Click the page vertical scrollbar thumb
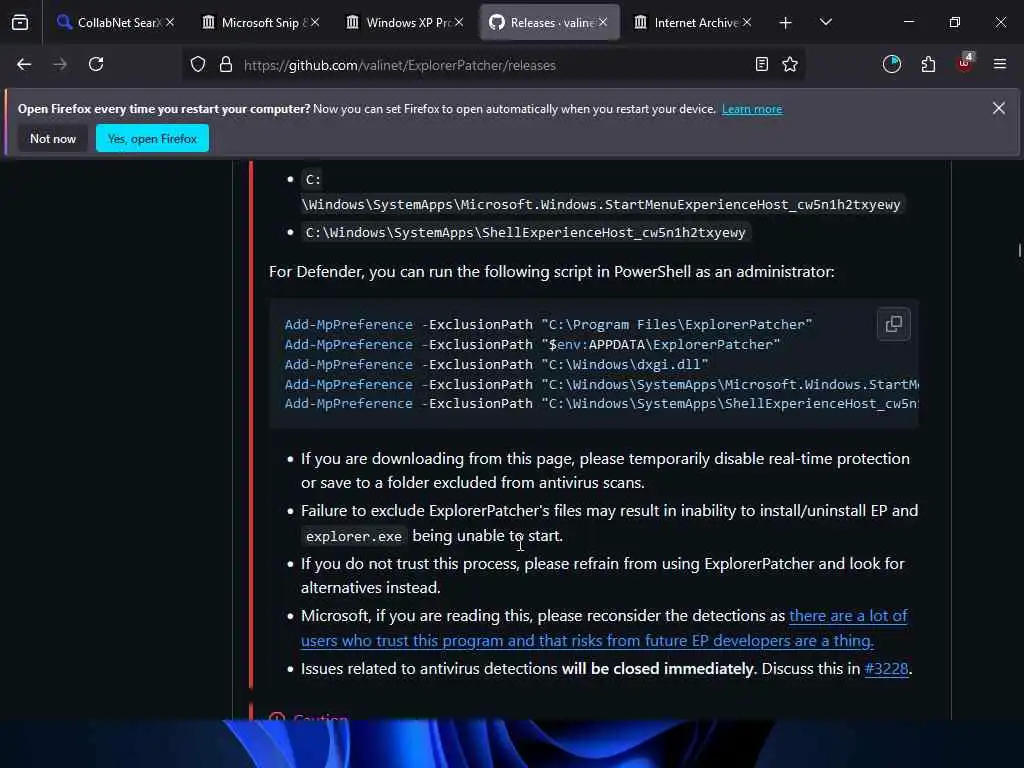This screenshot has height=768, width=1024. pyautogui.click(x=1019, y=250)
